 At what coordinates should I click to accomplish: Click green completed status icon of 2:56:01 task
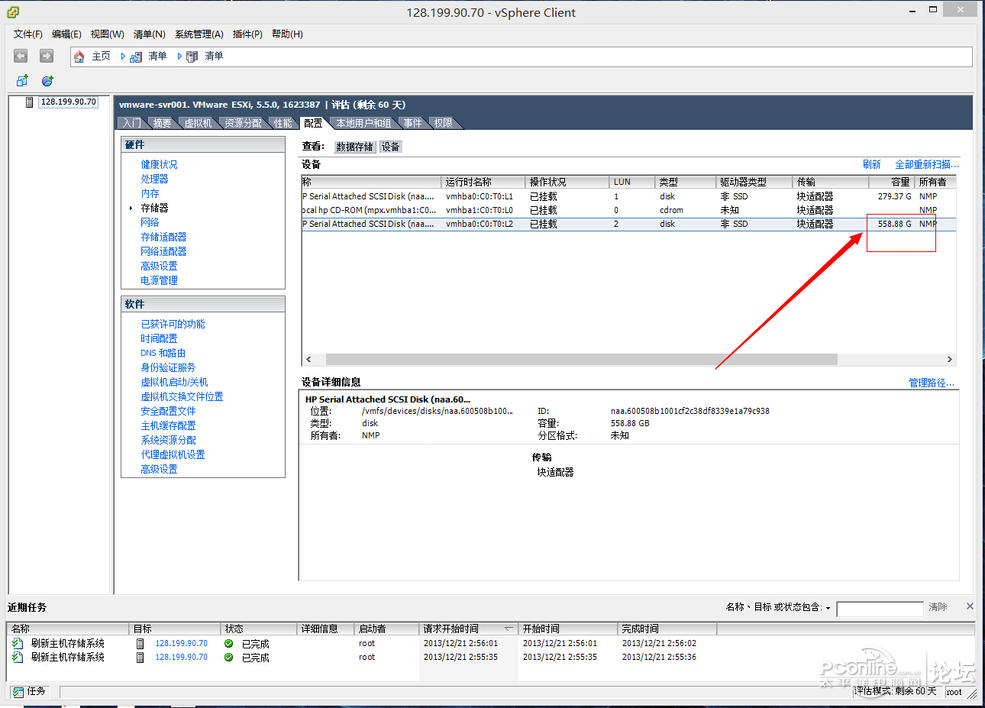coord(229,643)
